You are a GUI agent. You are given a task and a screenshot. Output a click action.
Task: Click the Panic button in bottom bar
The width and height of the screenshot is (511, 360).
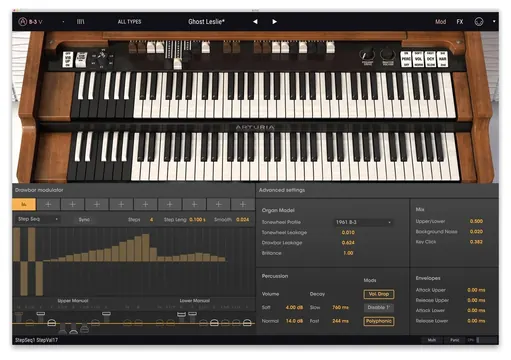(455, 340)
